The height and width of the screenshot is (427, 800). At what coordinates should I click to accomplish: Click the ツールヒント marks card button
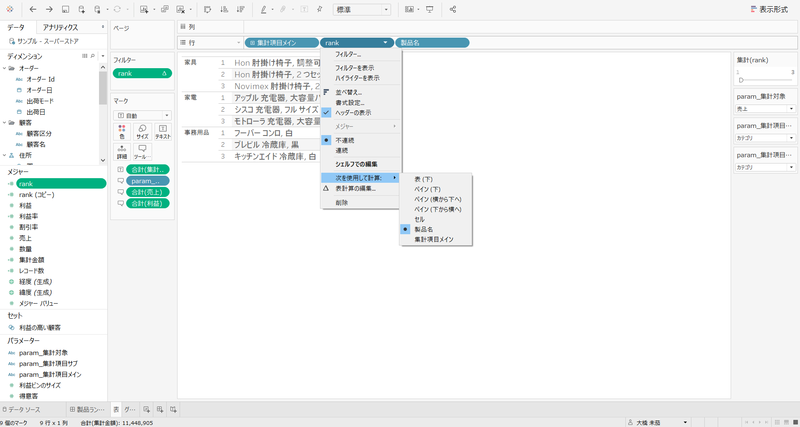[142, 152]
